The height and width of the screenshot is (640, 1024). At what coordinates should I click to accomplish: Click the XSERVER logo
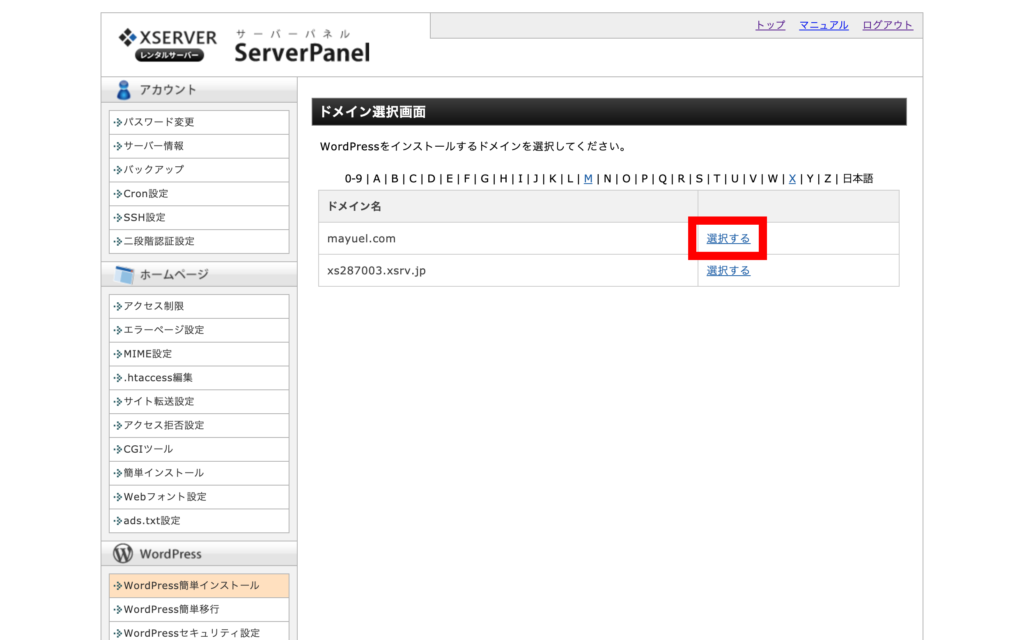coord(167,44)
